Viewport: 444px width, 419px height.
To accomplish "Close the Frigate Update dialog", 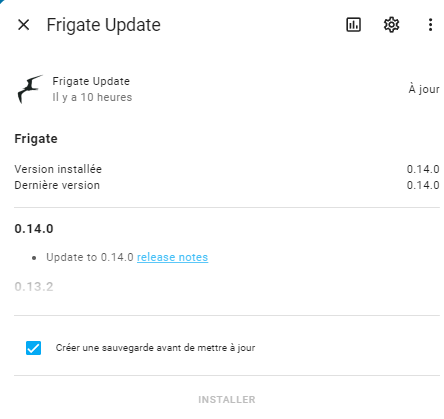I will tap(24, 25).
